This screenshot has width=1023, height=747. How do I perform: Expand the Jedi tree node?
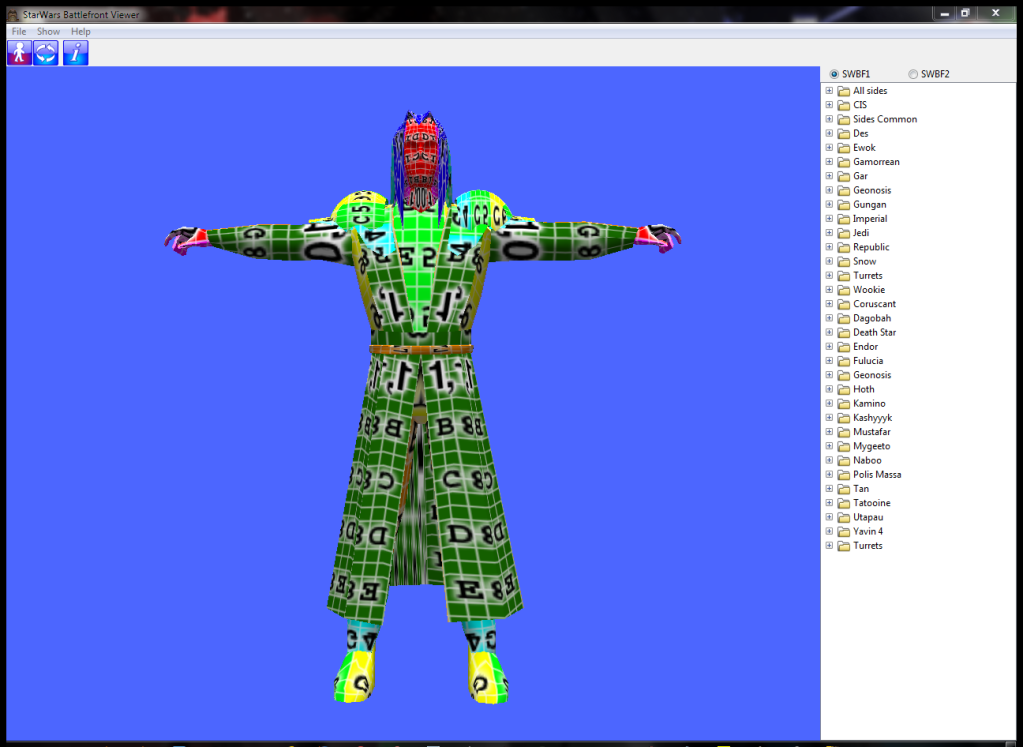point(829,233)
